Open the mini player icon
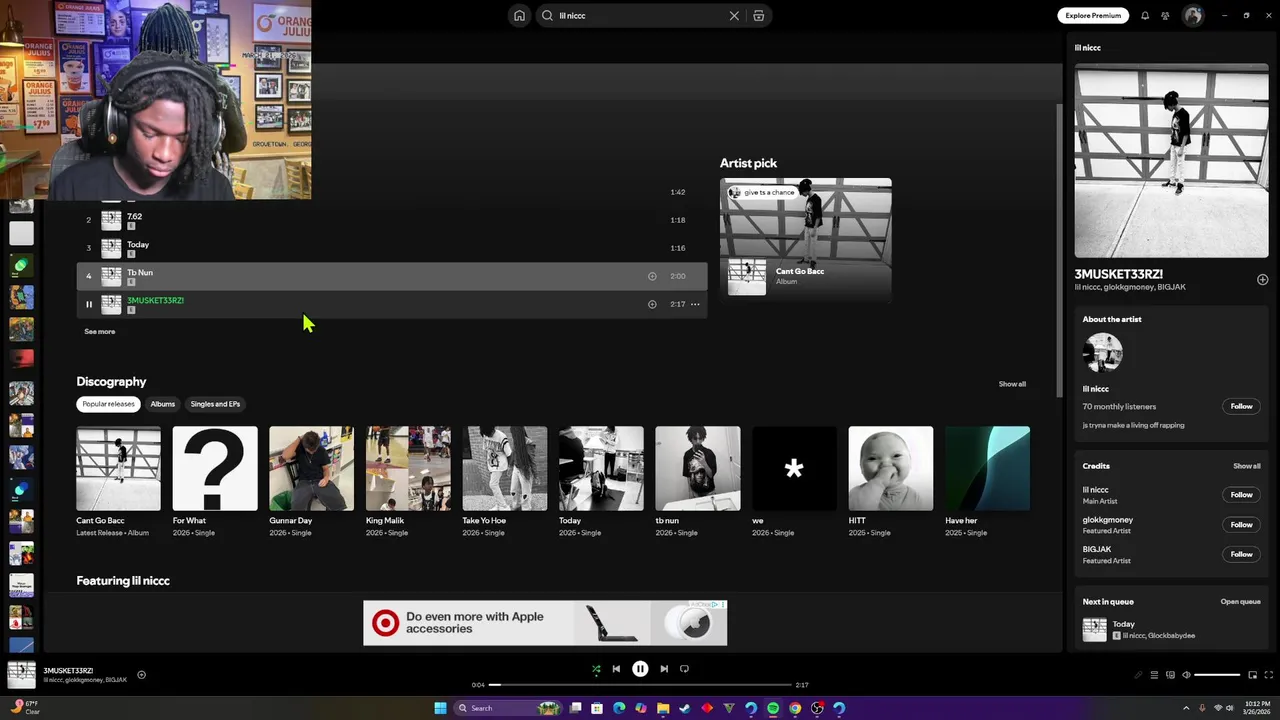Screen dimensions: 1280x720 tap(1252, 675)
